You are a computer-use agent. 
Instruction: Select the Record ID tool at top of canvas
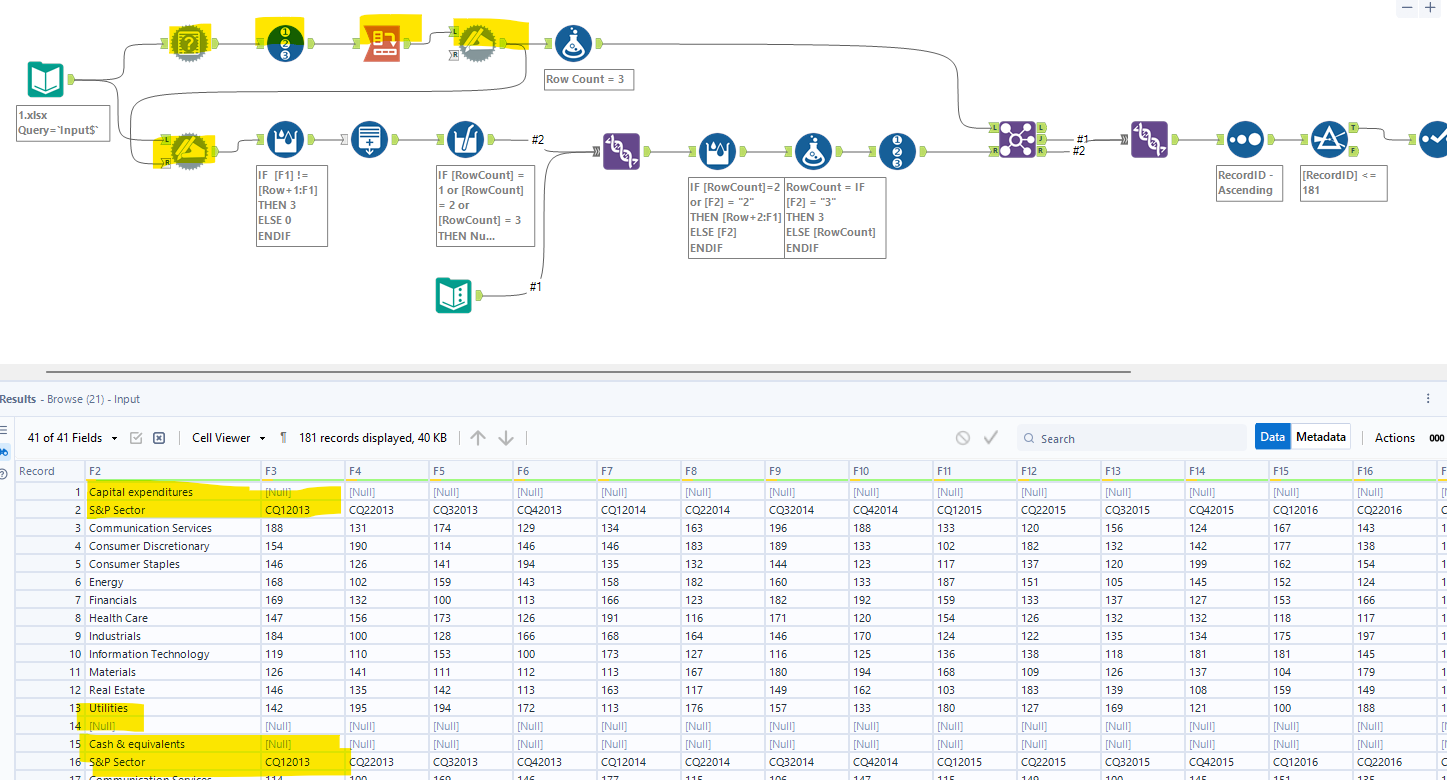[x=283, y=41]
